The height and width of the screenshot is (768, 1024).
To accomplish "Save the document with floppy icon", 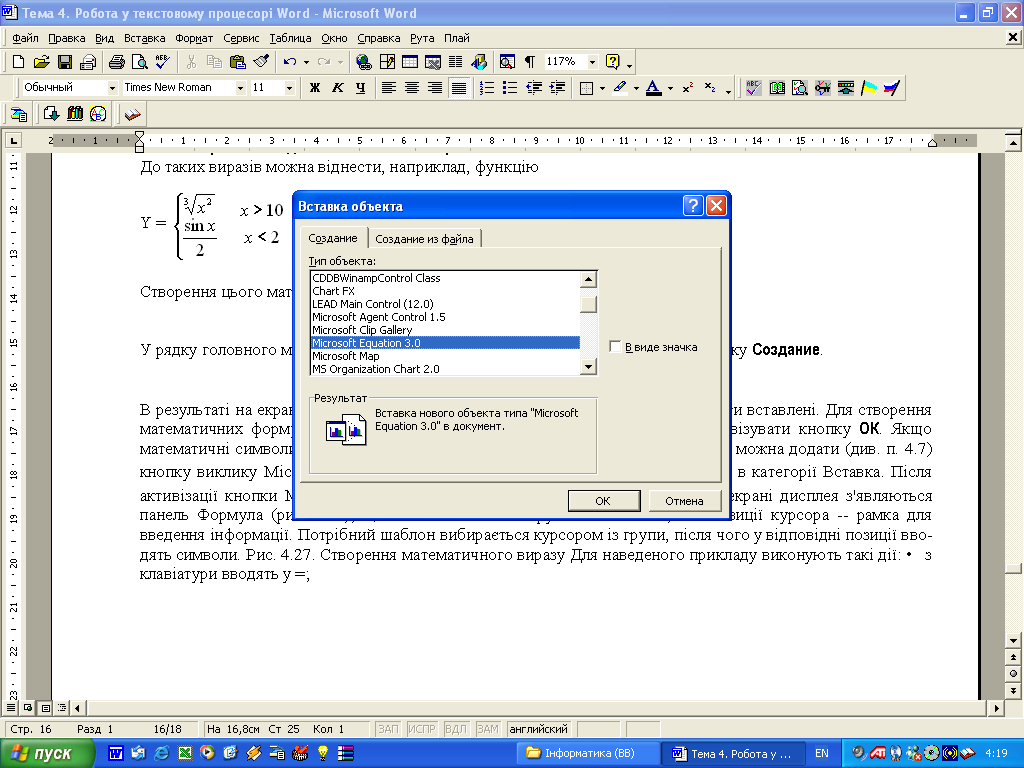I will [65, 62].
